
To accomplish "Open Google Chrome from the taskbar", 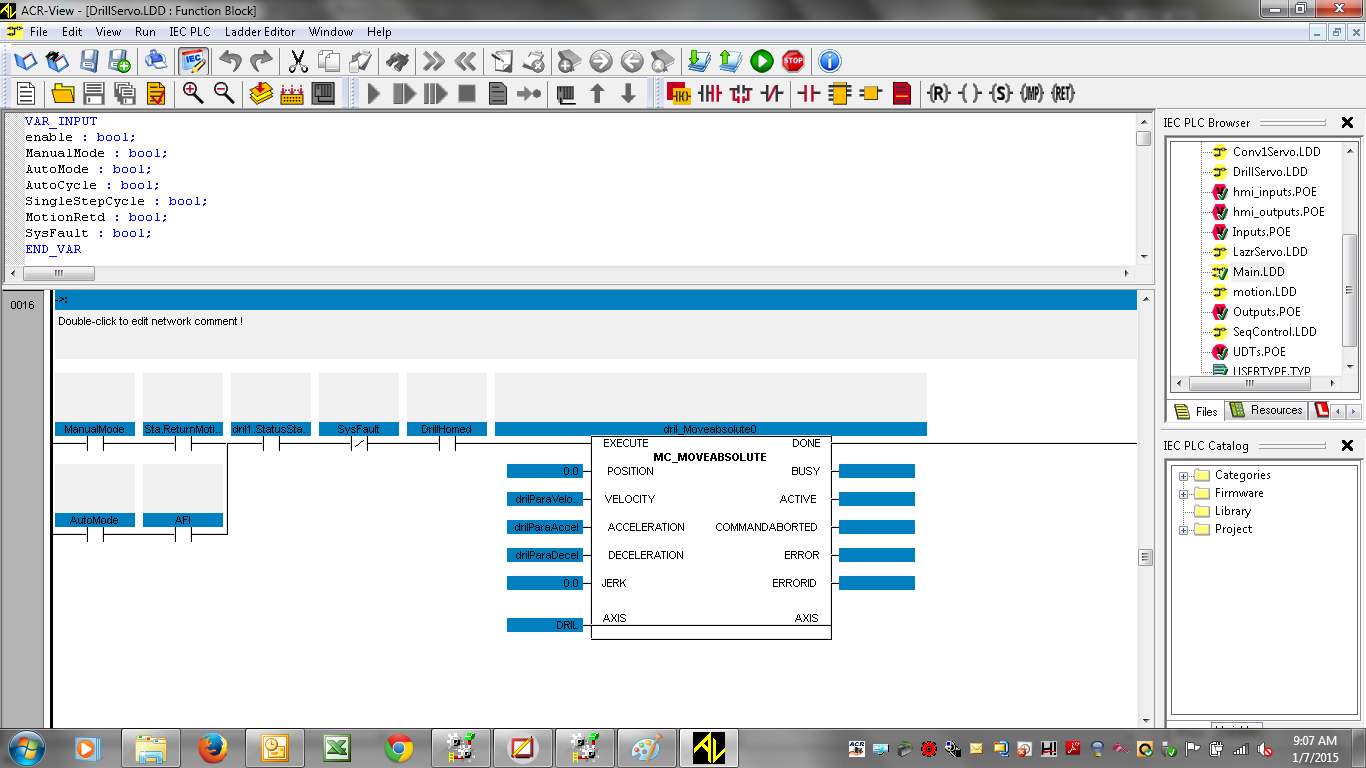I will tap(399, 747).
